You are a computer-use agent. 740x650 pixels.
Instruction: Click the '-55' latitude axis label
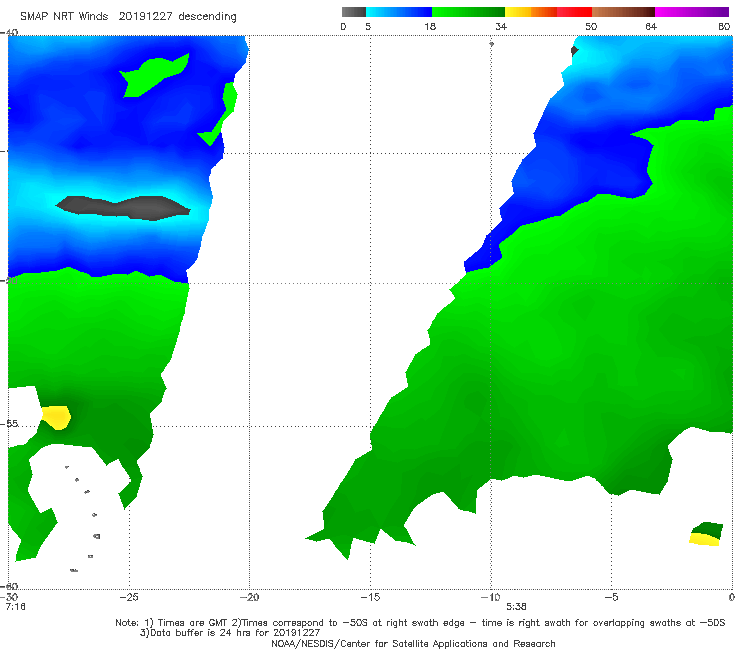pos(9,424)
